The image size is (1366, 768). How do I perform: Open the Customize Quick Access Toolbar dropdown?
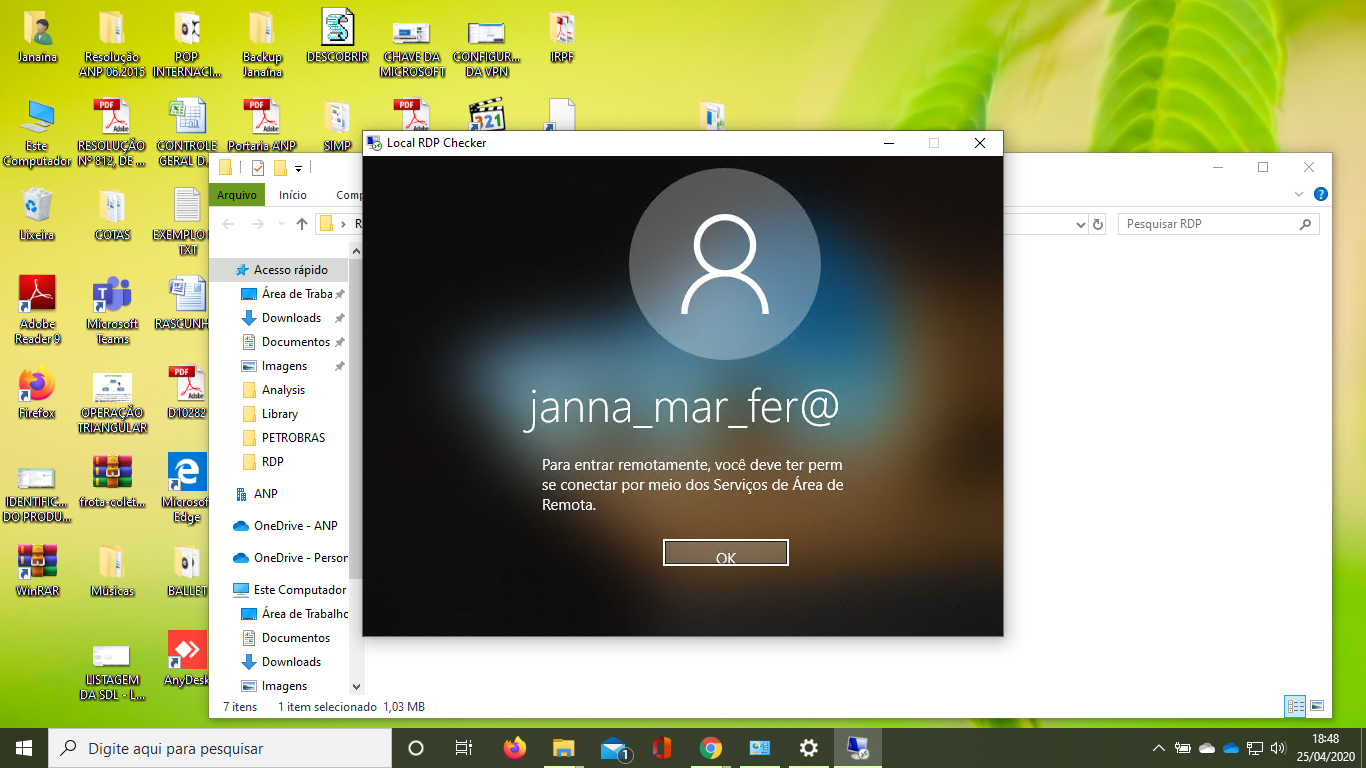298,168
